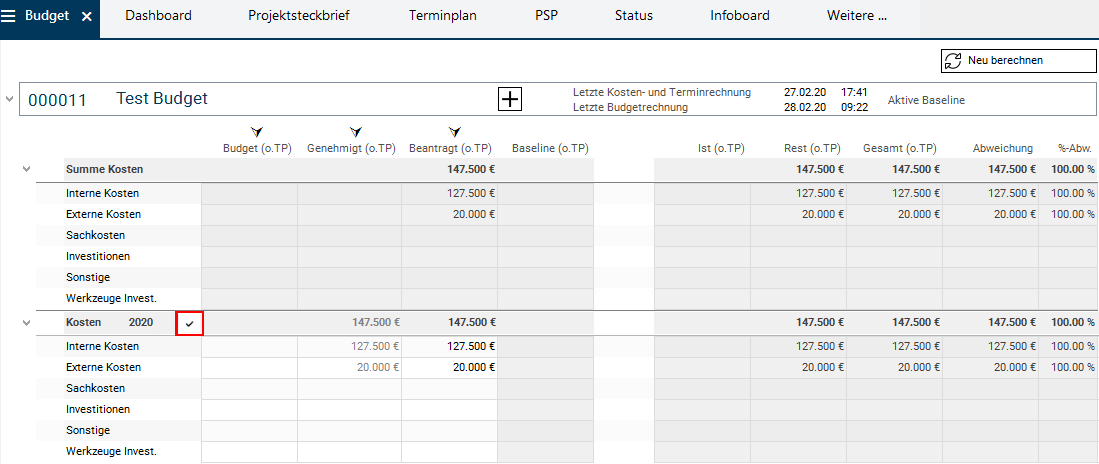Open the Terminplan tab
Viewport: 1099px width, 464px height.
(x=442, y=16)
